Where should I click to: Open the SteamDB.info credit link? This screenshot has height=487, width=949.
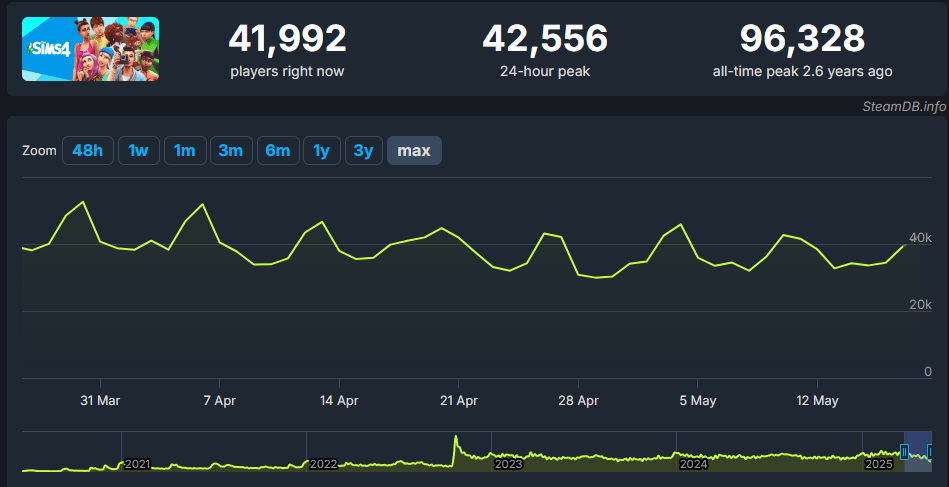tap(904, 106)
